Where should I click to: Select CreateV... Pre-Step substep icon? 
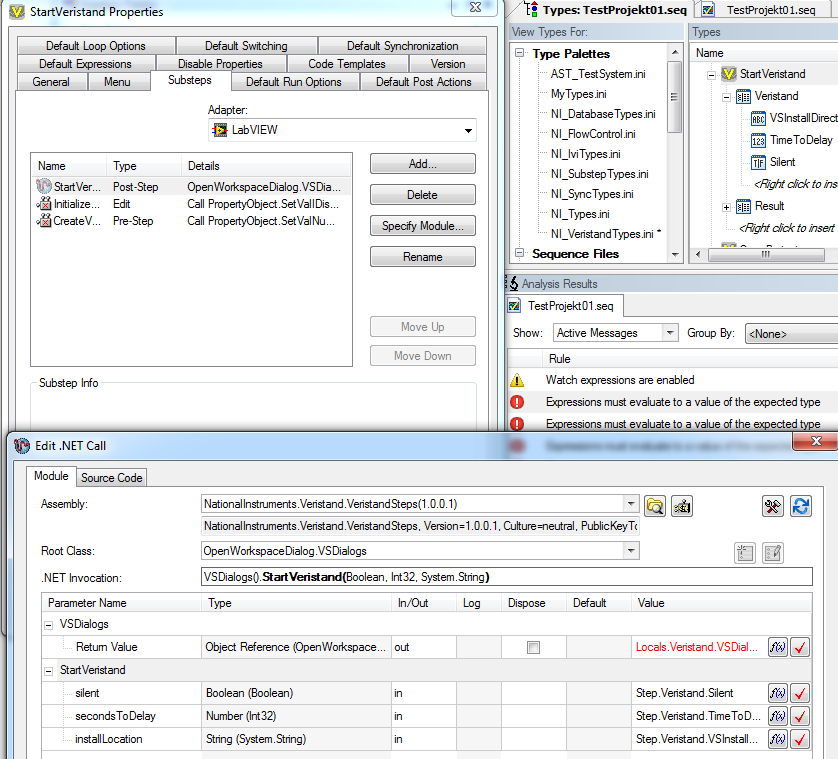(44, 221)
